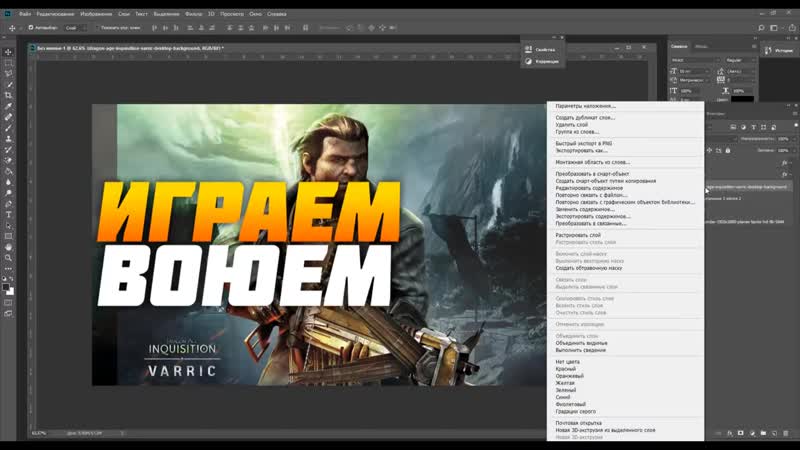Open the Изображение menu
The image size is (800, 450).
coord(96,14)
